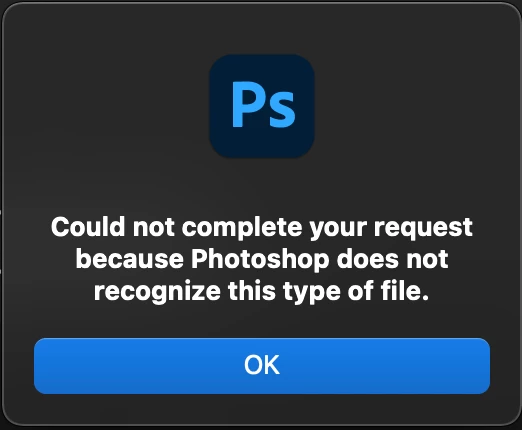
Task: Click the letter P in Ps icon
Action: [248, 104]
